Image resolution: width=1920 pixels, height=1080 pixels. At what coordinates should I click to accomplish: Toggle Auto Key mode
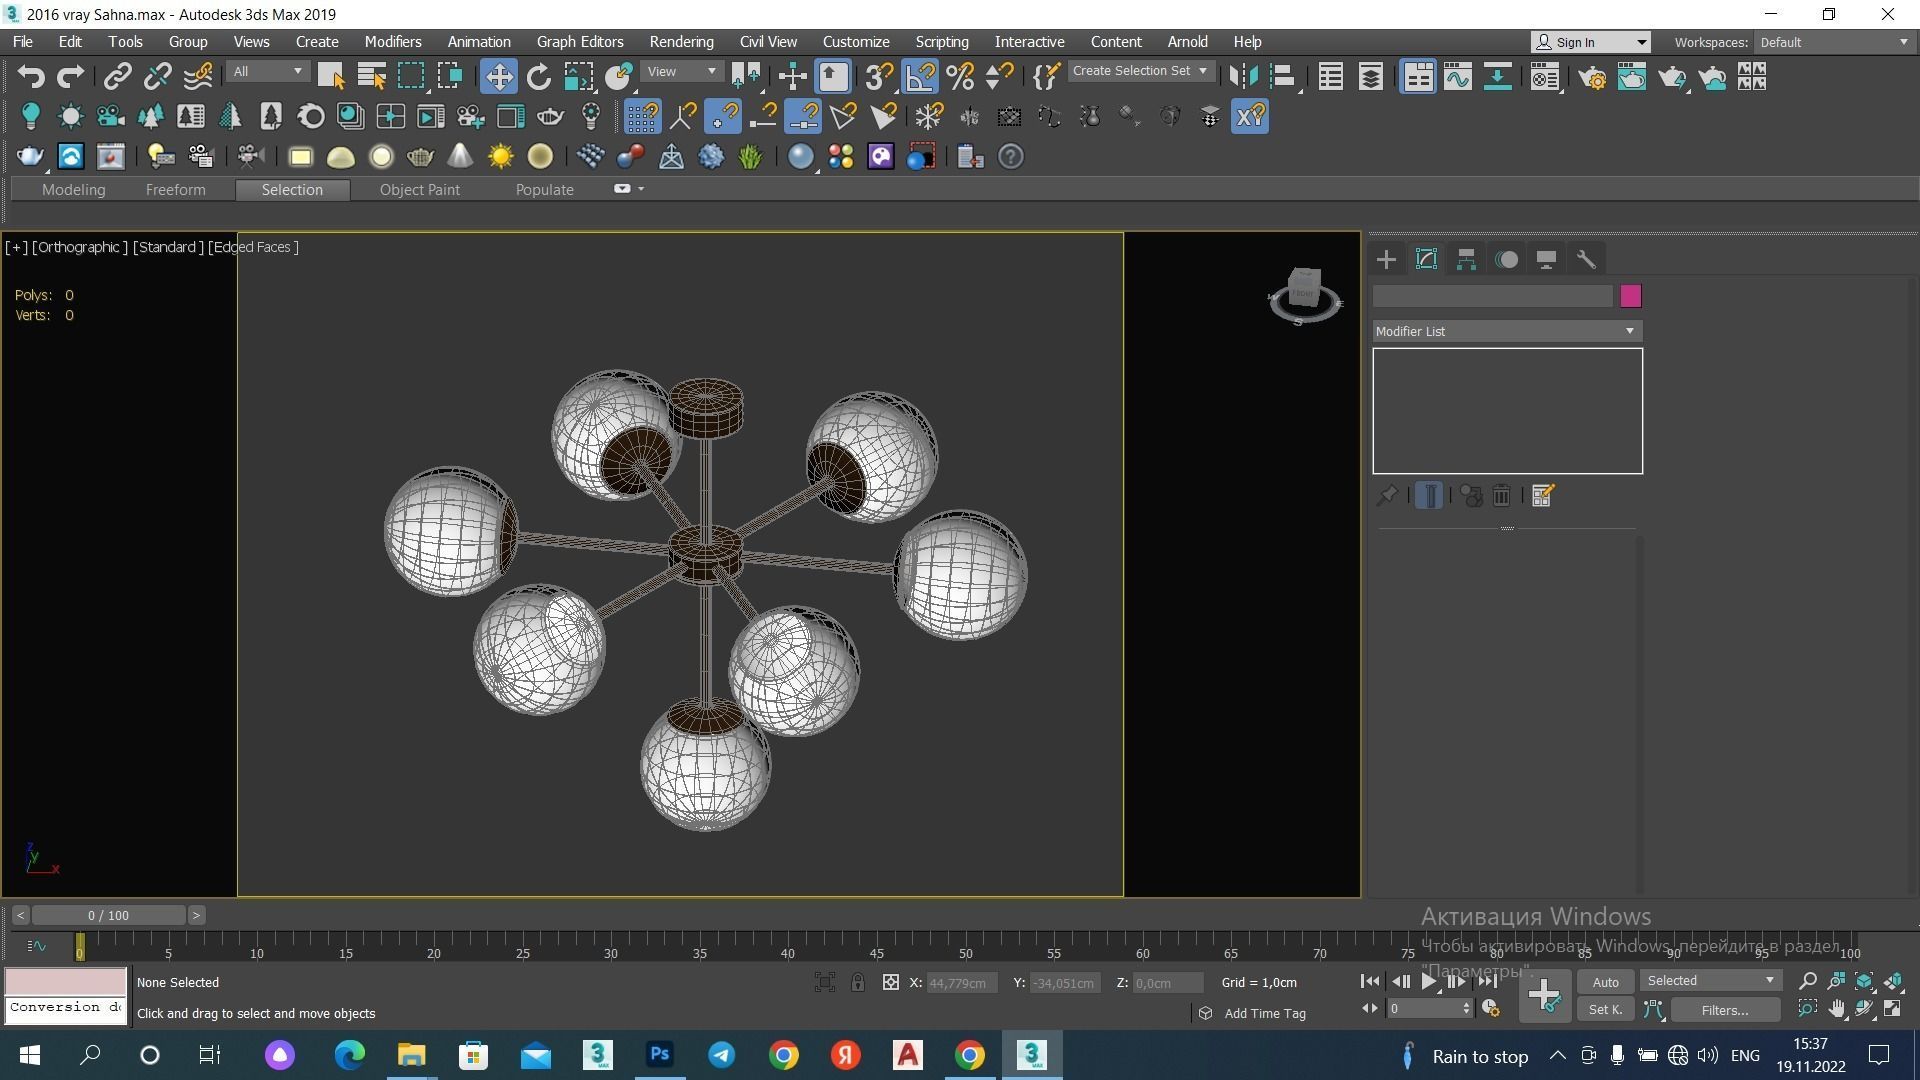tap(1605, 982)
